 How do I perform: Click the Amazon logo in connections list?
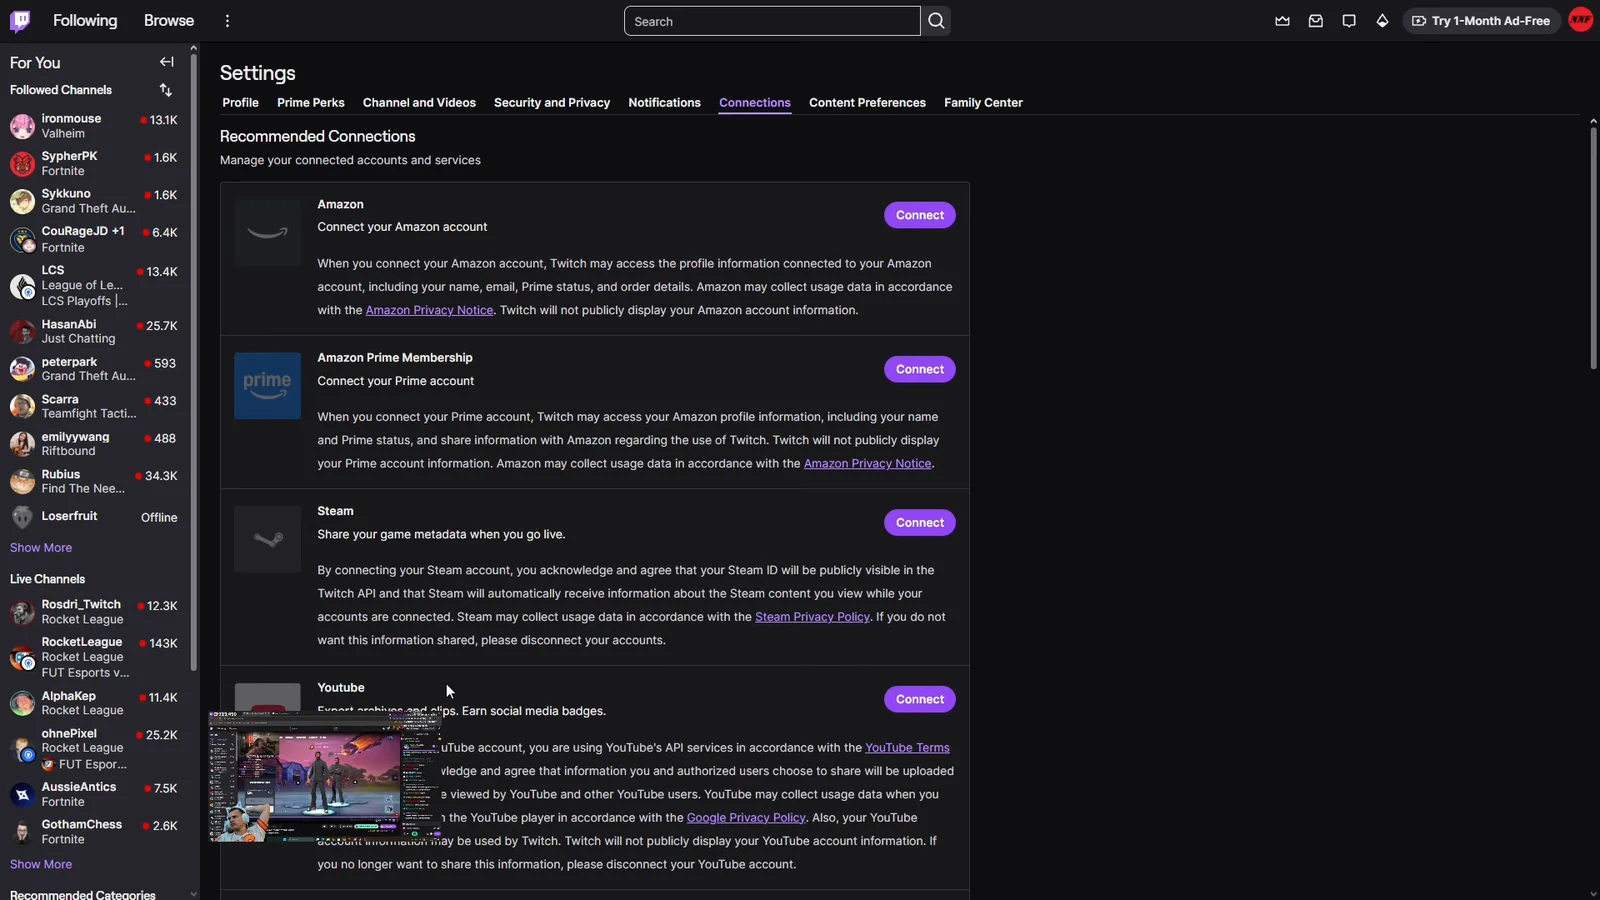(x=267, y=232)
